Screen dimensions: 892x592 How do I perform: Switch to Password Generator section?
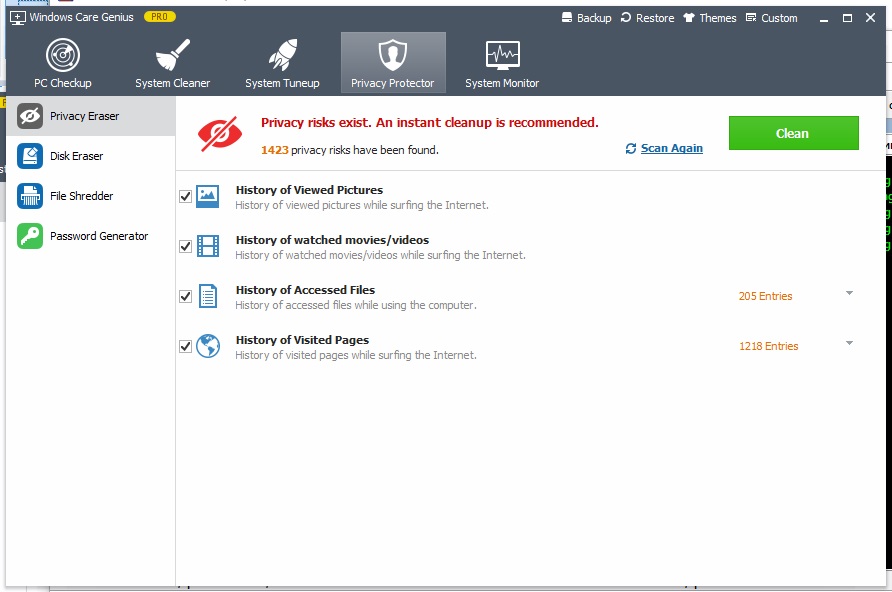click(x=99, y=236)
